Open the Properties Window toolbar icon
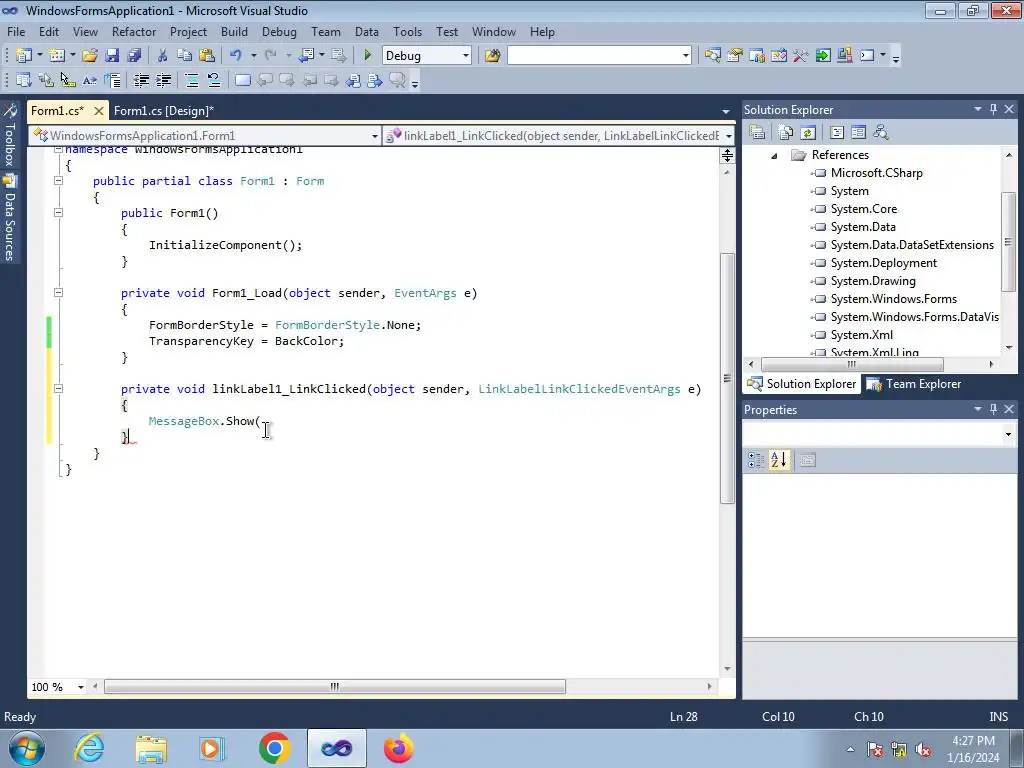This screenshot has height=768, width=1024. 735,56
